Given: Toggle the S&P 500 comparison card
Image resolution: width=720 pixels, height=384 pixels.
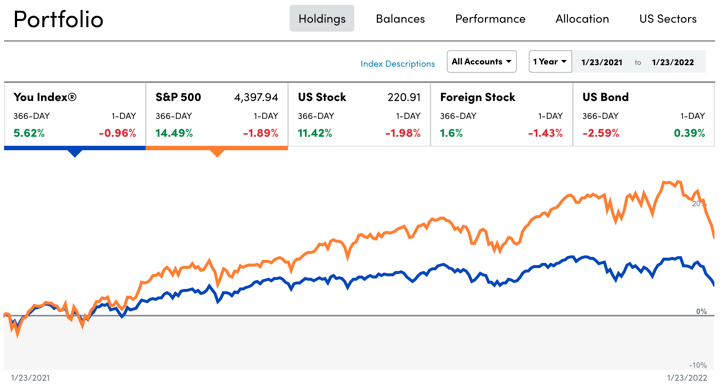Looking at the screenshot, I should click(217, 115).
